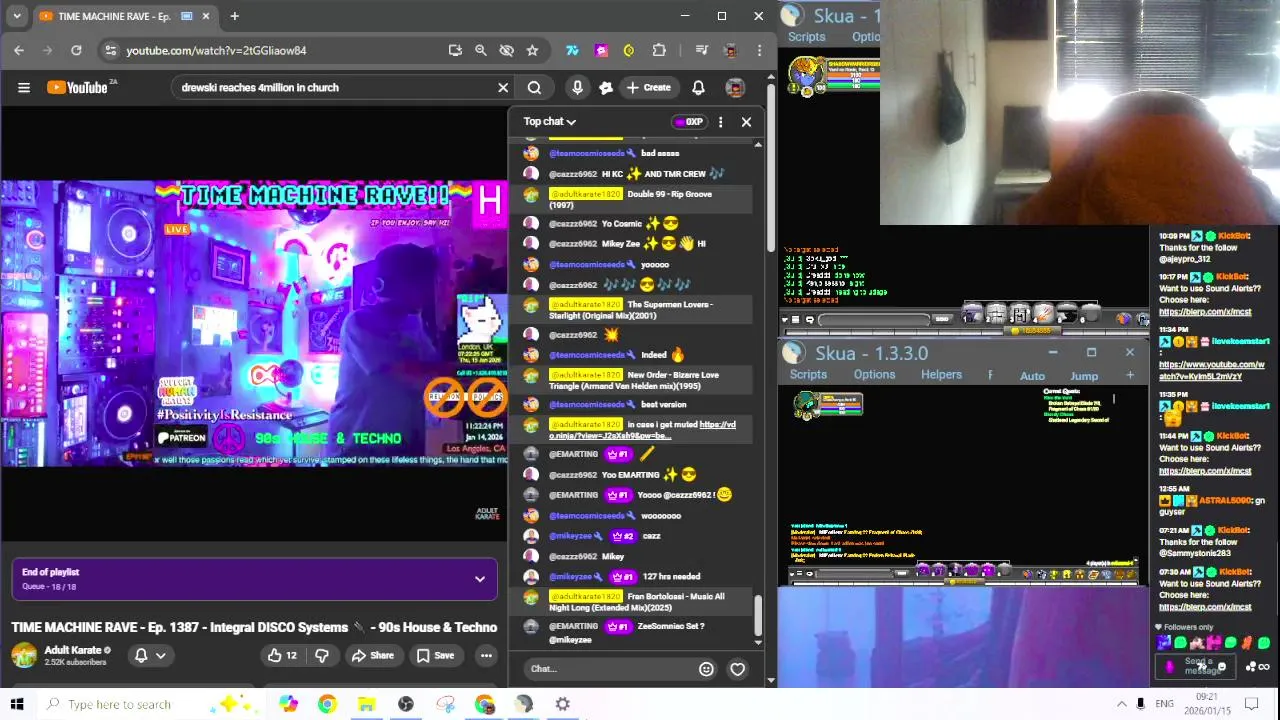Open the YouTube account avatar menu
The image size is (1280, 720).
pos(735,87)
